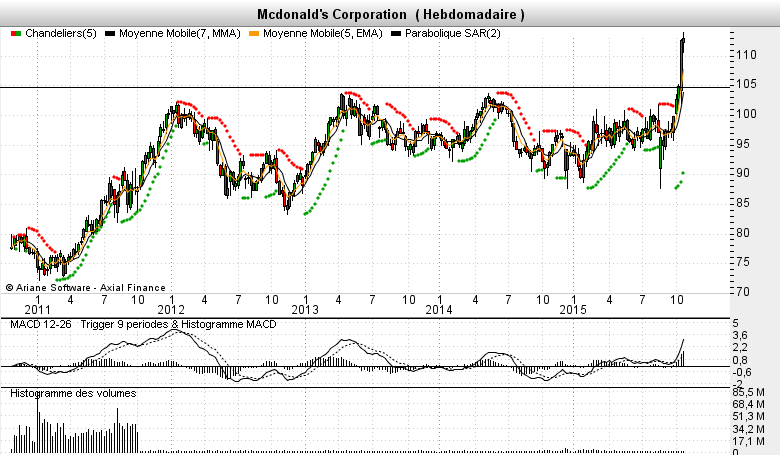Image resolution: width=780 pixels, height=455 pixels.
Task: Click the 0,8 MACD axis value
Action: pos(740,361)
